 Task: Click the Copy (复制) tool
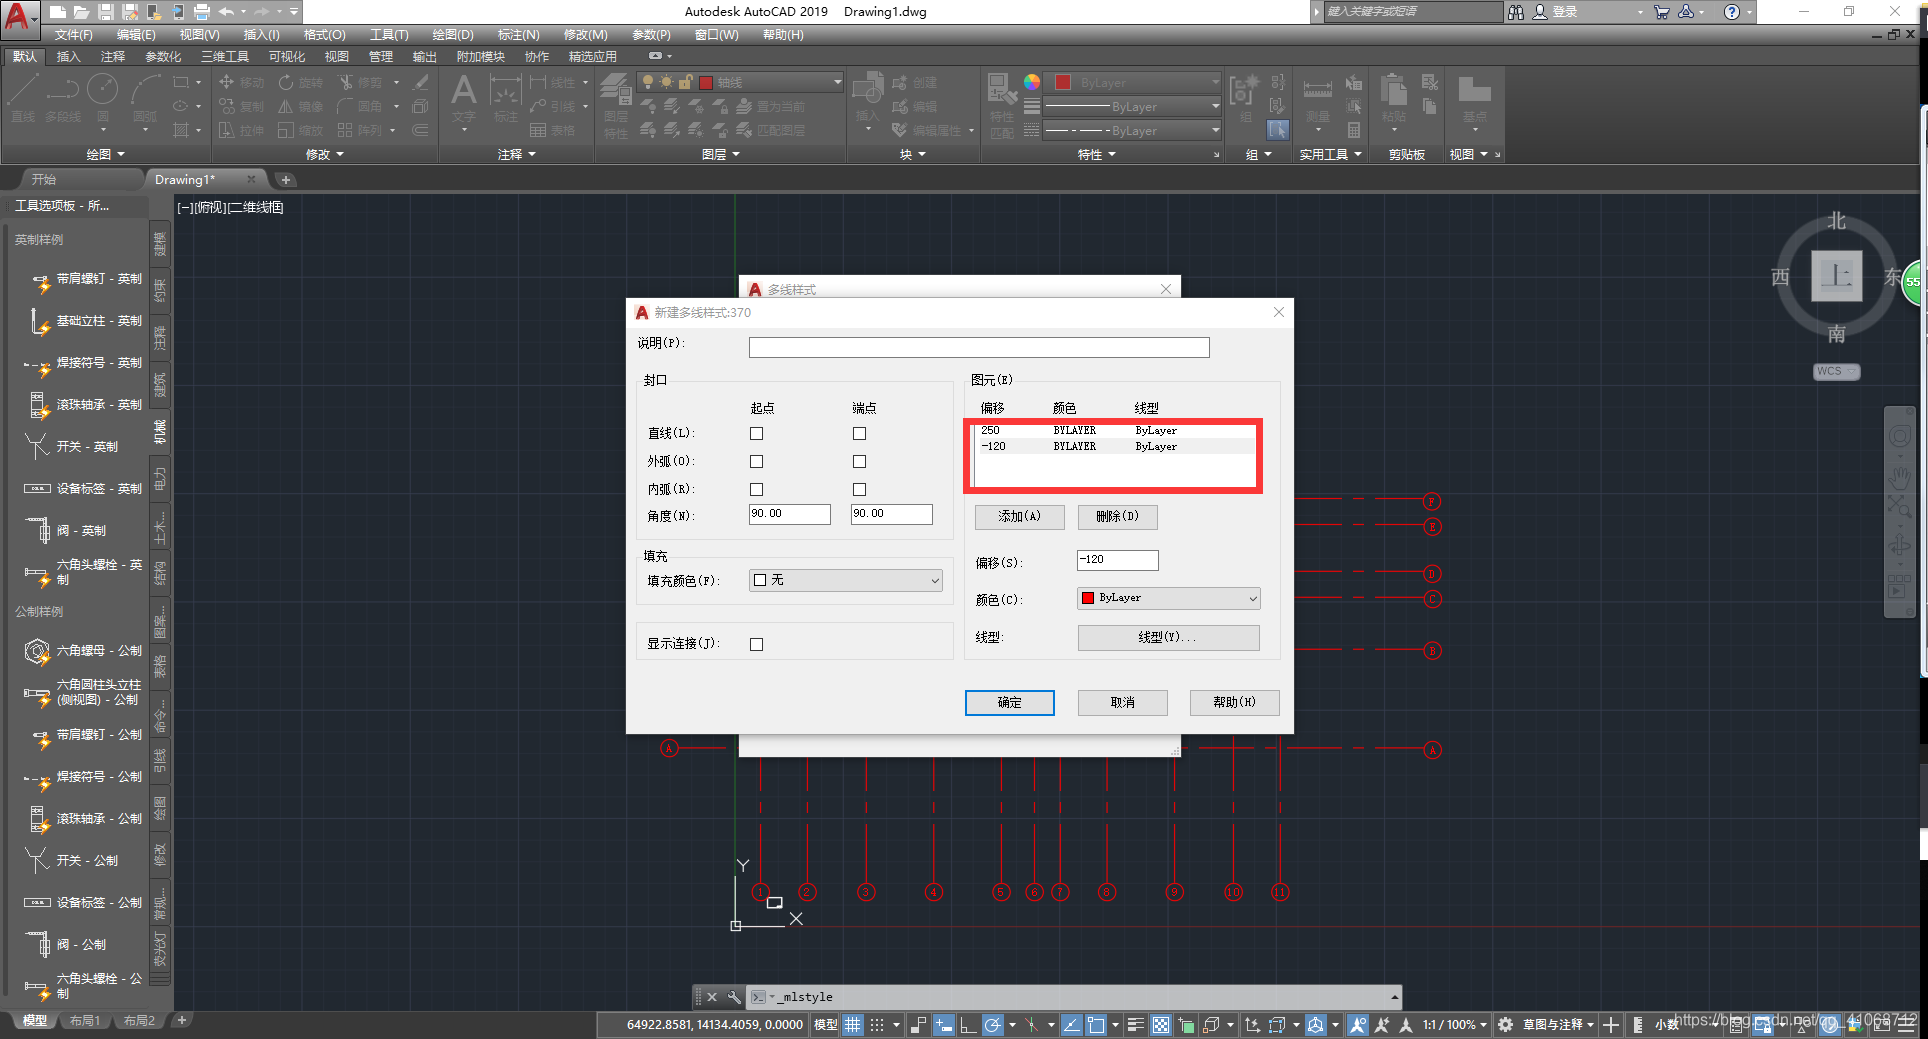[241, 106]
